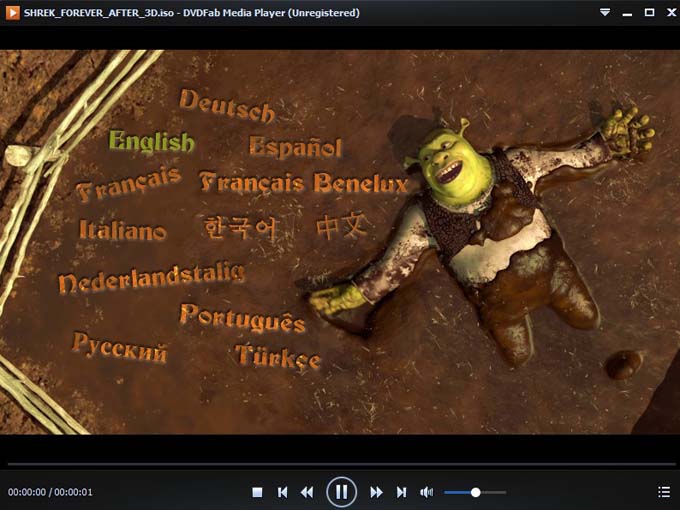Select Nederlandstalig language option
680x510 pixels.
152,278
